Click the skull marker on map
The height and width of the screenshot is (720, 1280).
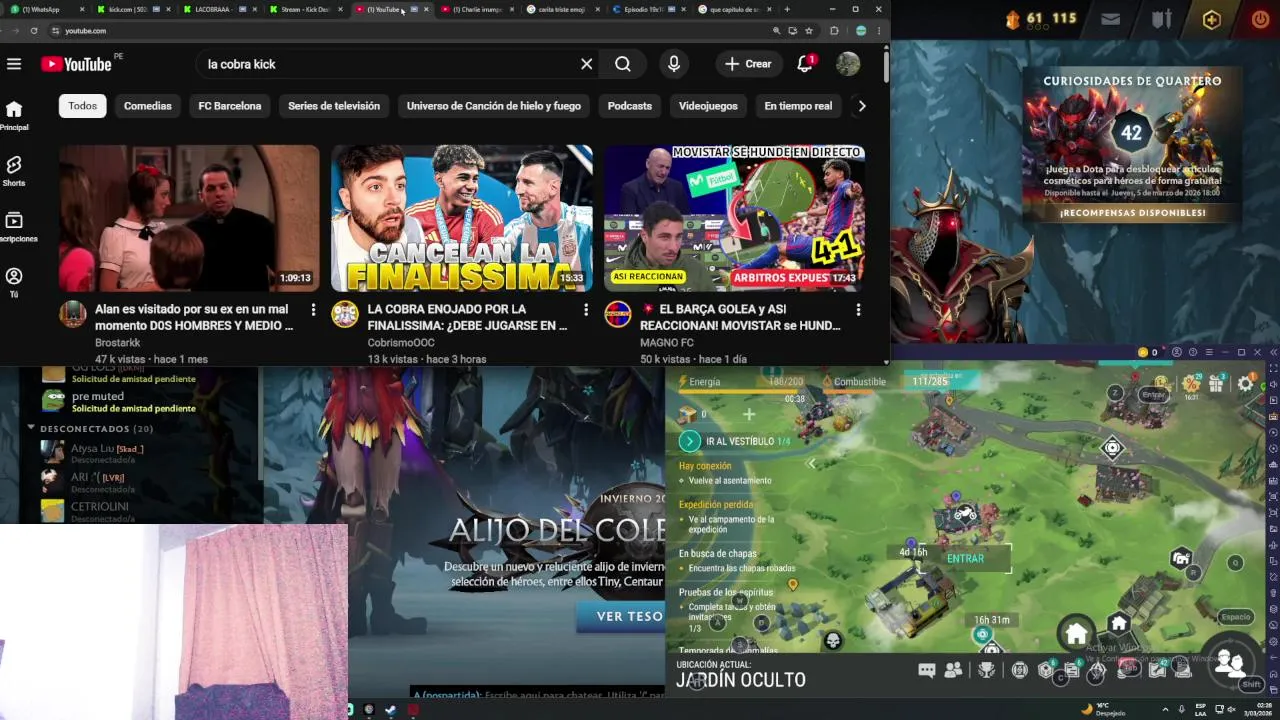tap(832, 640)
